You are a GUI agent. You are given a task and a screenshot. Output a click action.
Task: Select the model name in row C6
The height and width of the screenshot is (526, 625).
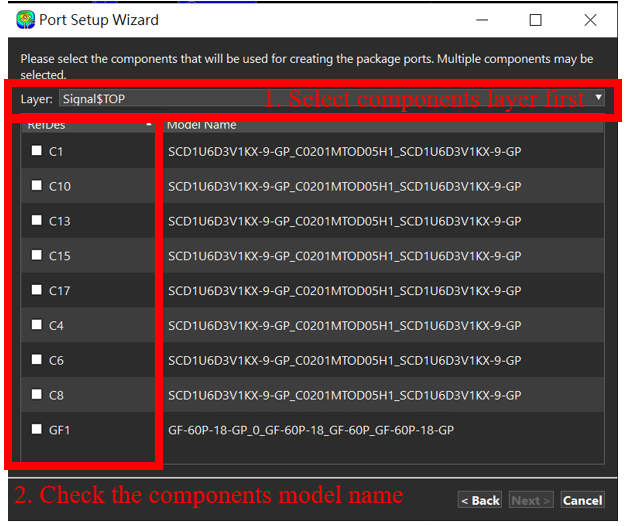tap(344, 360)
